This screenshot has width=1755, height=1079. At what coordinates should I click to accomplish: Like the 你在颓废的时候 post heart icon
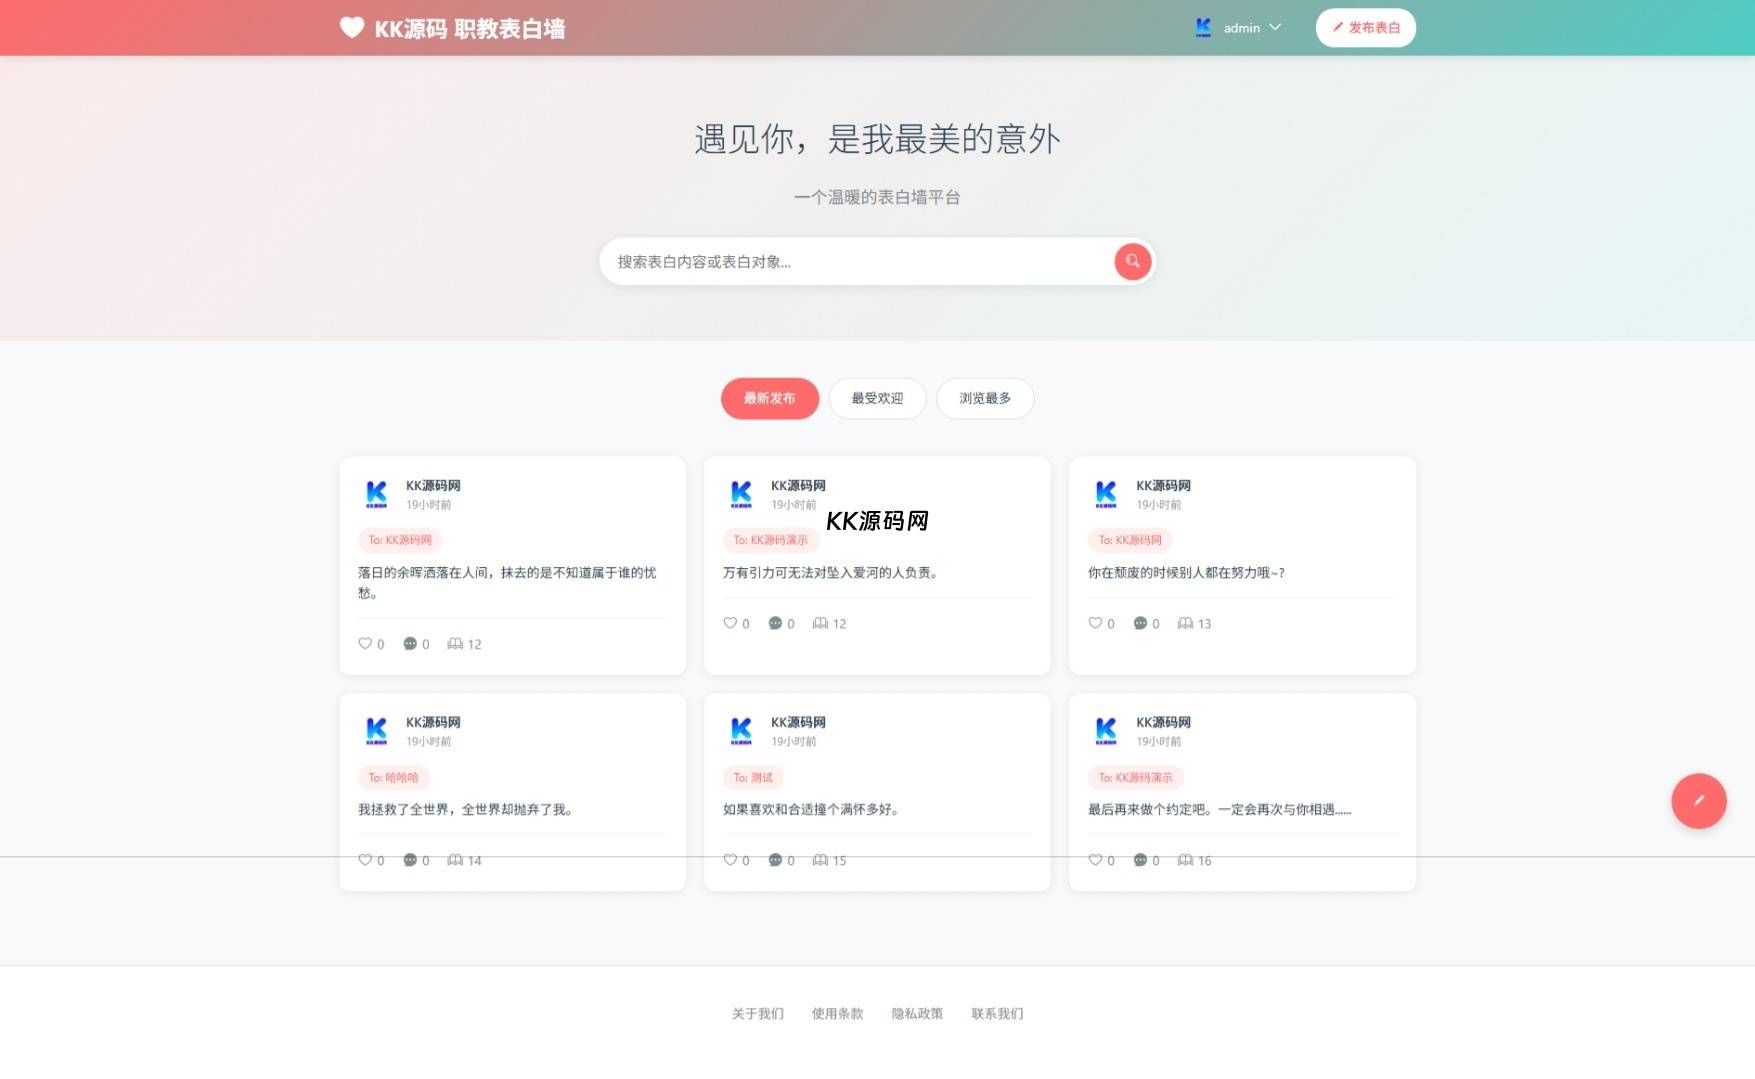(x=1095, y=623)
